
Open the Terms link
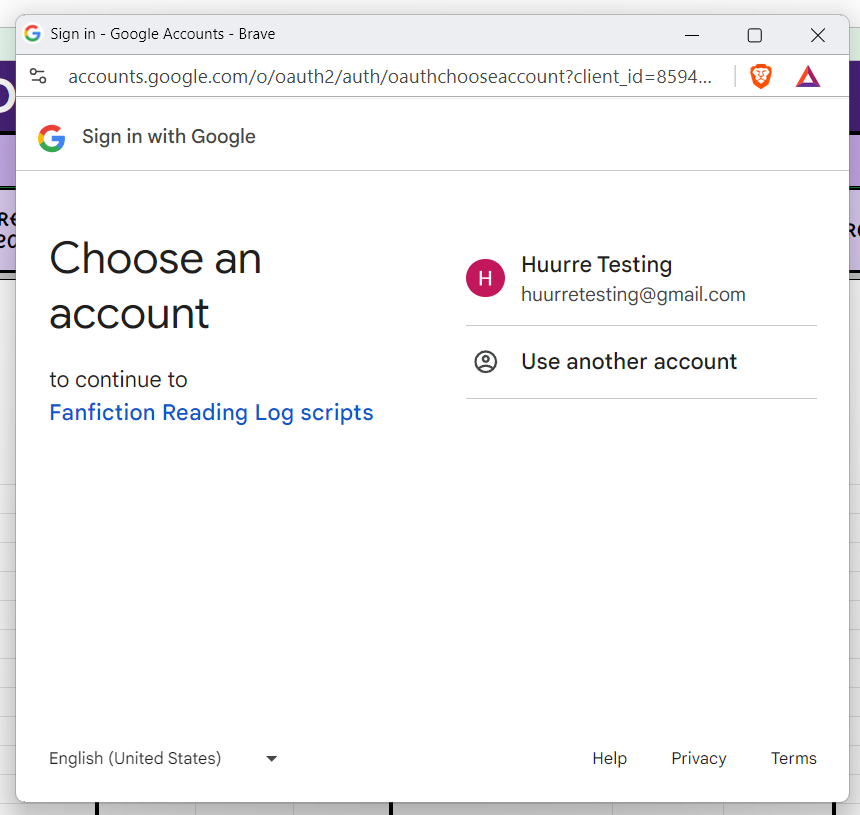(794, 758)
